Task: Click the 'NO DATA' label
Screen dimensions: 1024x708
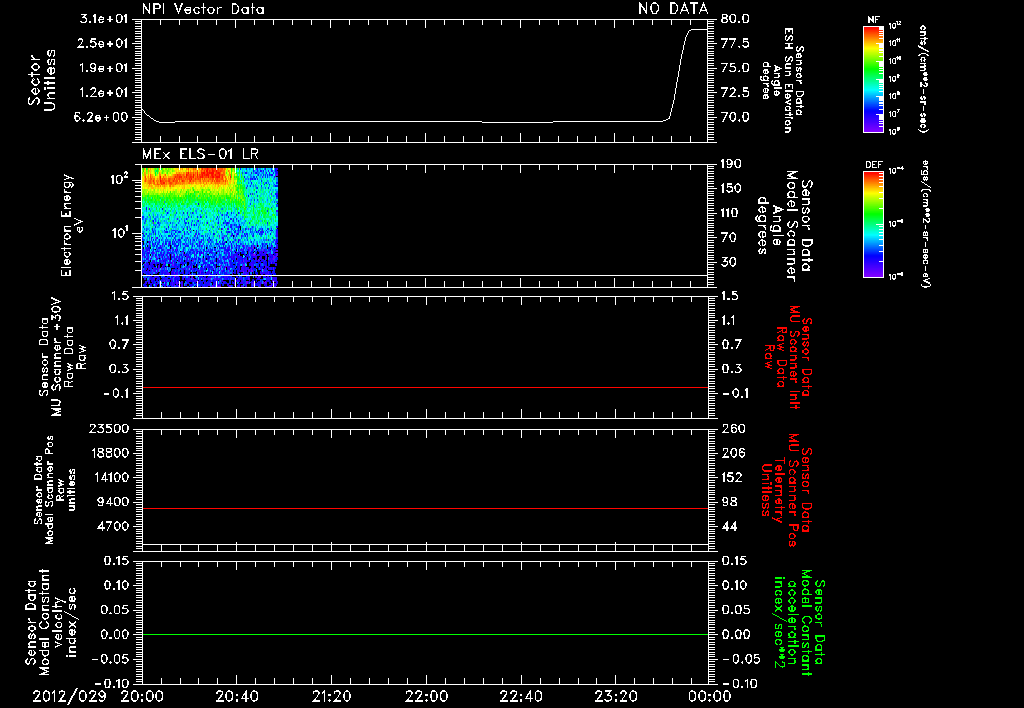Action: [x=673, y=9]
